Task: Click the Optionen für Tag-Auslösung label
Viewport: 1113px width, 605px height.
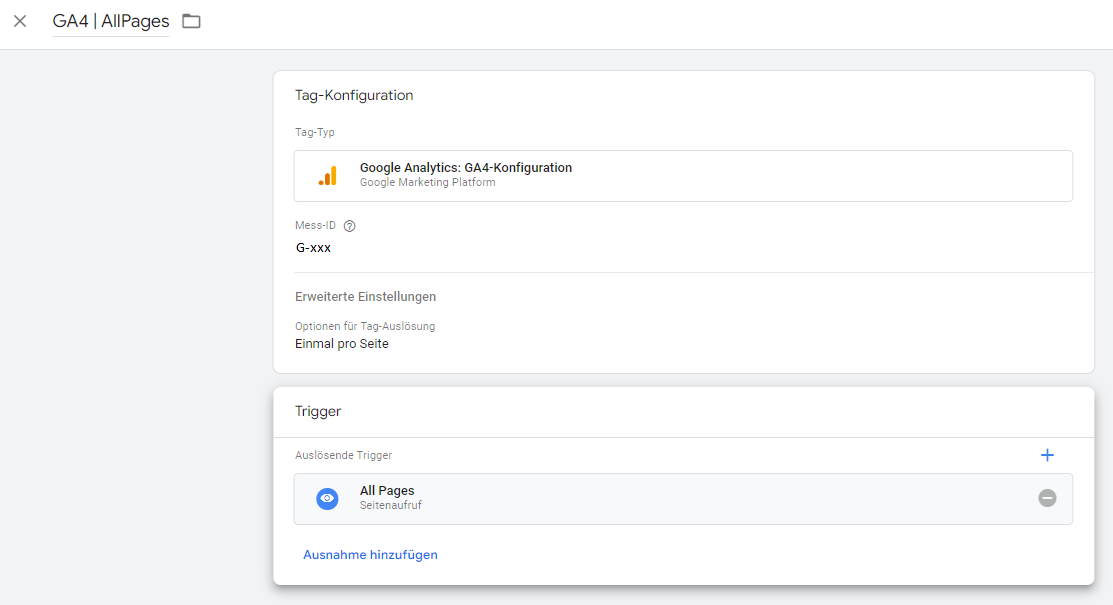Action: point(365,327)
